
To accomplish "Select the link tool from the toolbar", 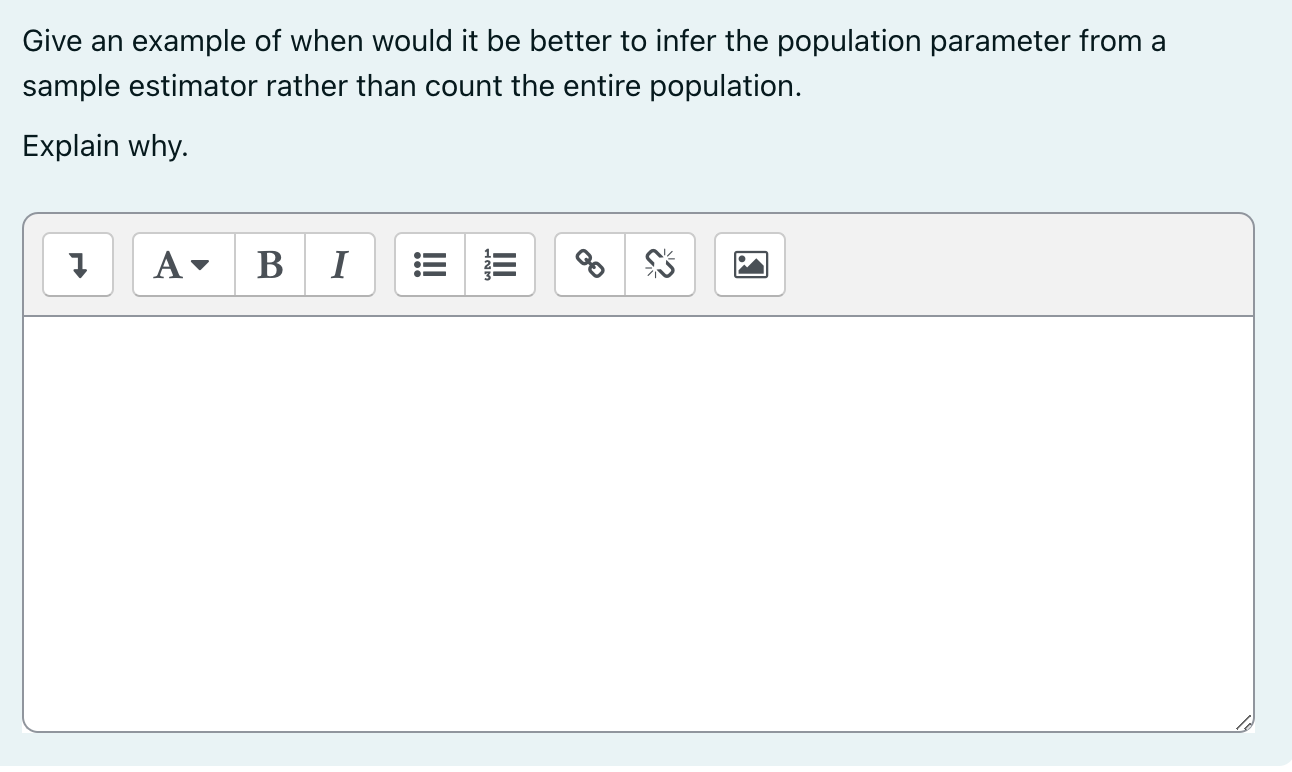I will coord(590,264).
